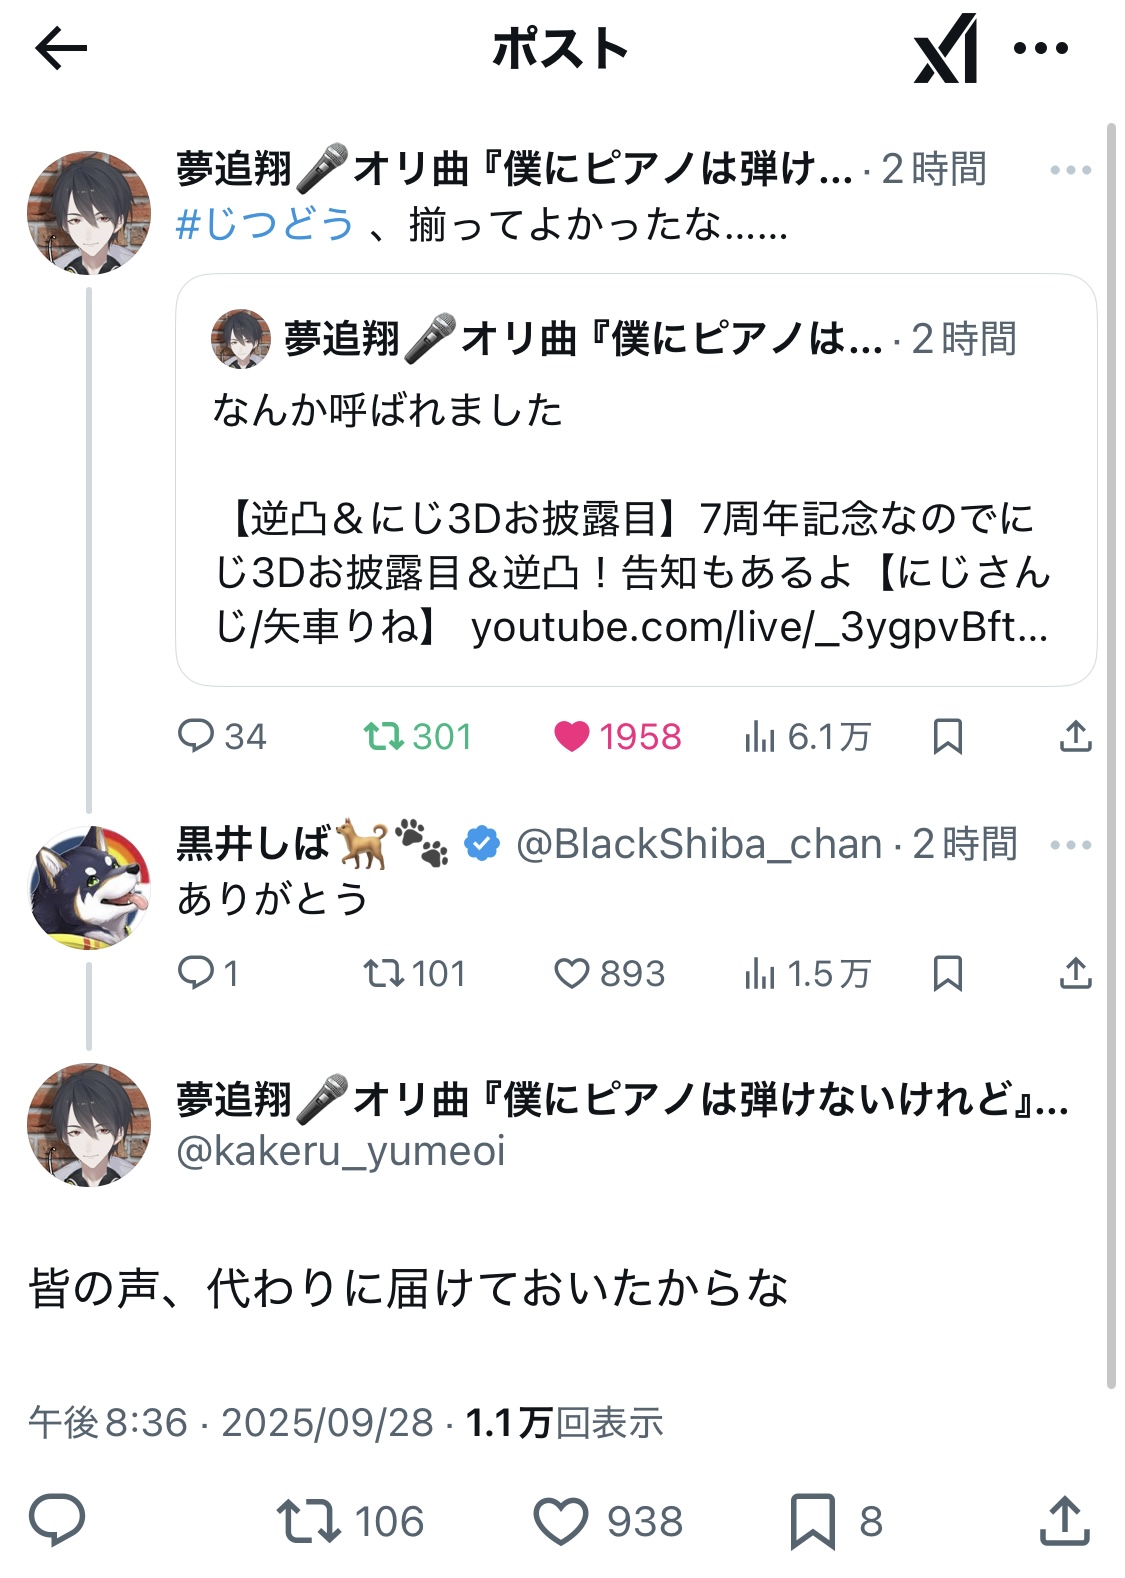This screenshot has width=1125, height=1578.
Task: Open more options on 黒井しば's reply
Action: (x=1070, y=845)
